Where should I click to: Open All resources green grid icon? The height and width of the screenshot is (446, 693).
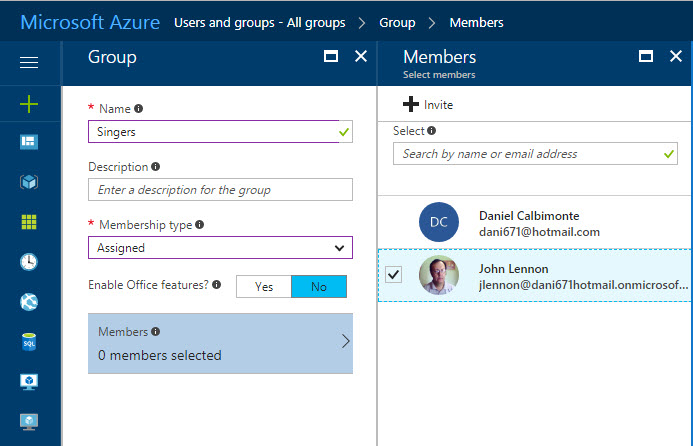pyautogui.click(x=29, y=222)
